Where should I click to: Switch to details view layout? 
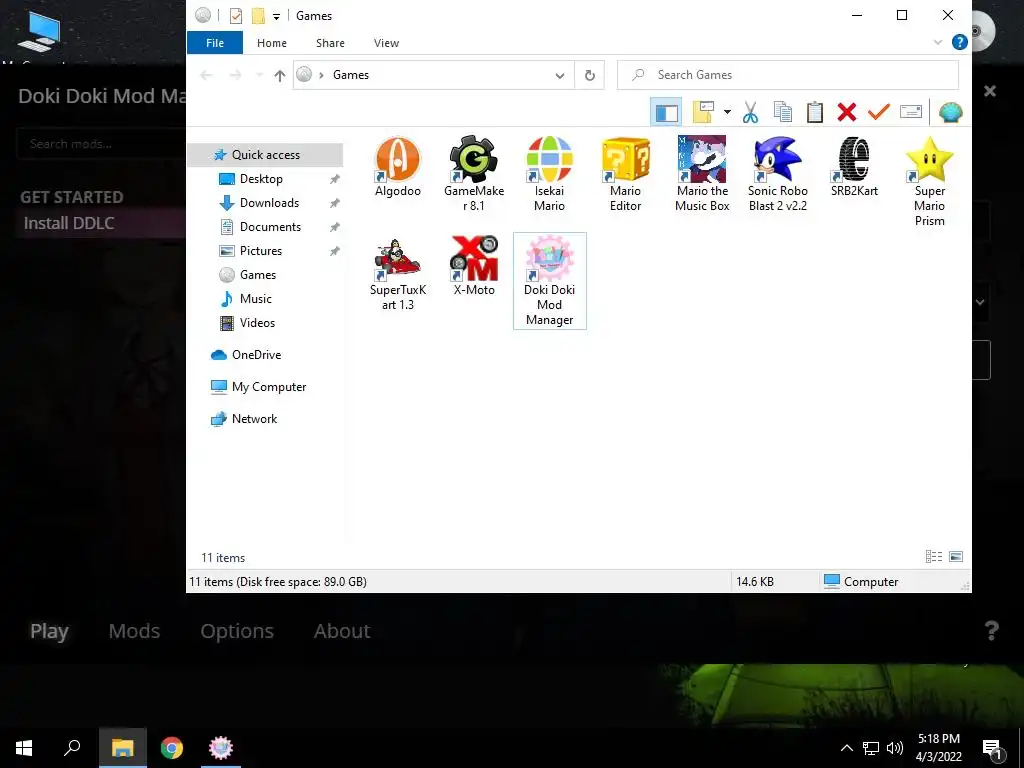click(934, 556)
